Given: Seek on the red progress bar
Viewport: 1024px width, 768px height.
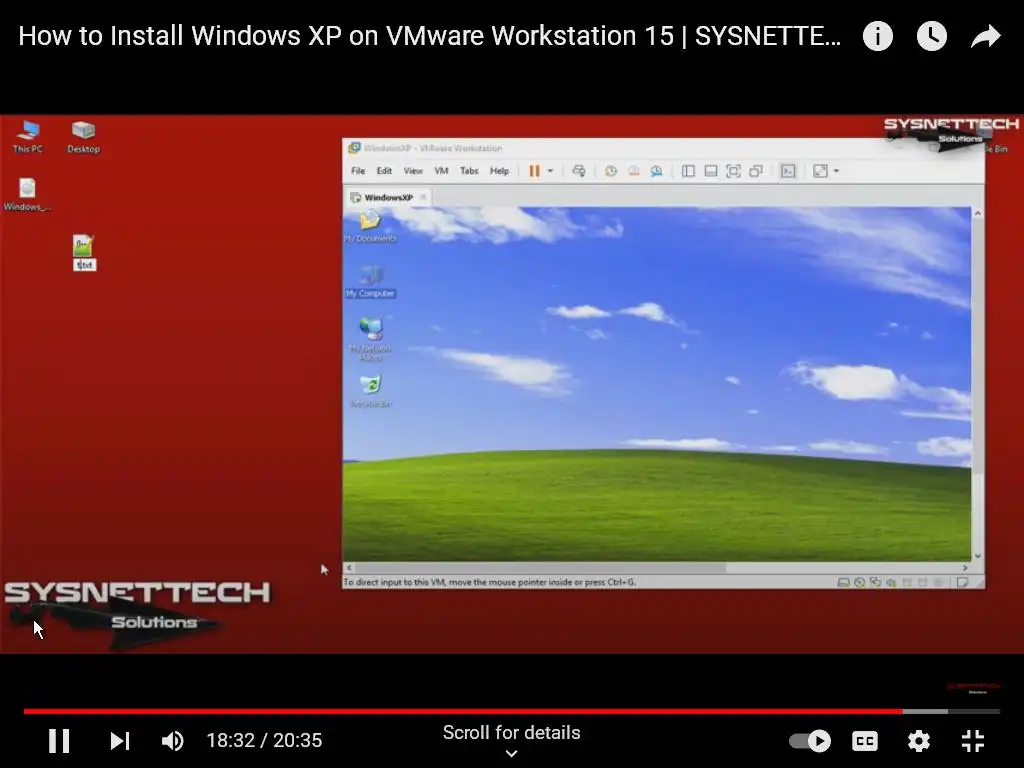Looking at the screenshot, I should 464,711.
